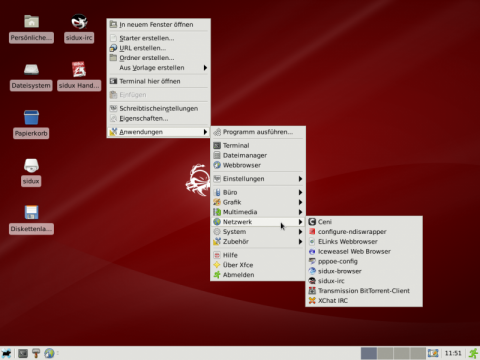Viewport: 480px width, 360px height.
Task: Choose sidux-irc in Netzwerk submenu
Action: (x=364, y=281)
